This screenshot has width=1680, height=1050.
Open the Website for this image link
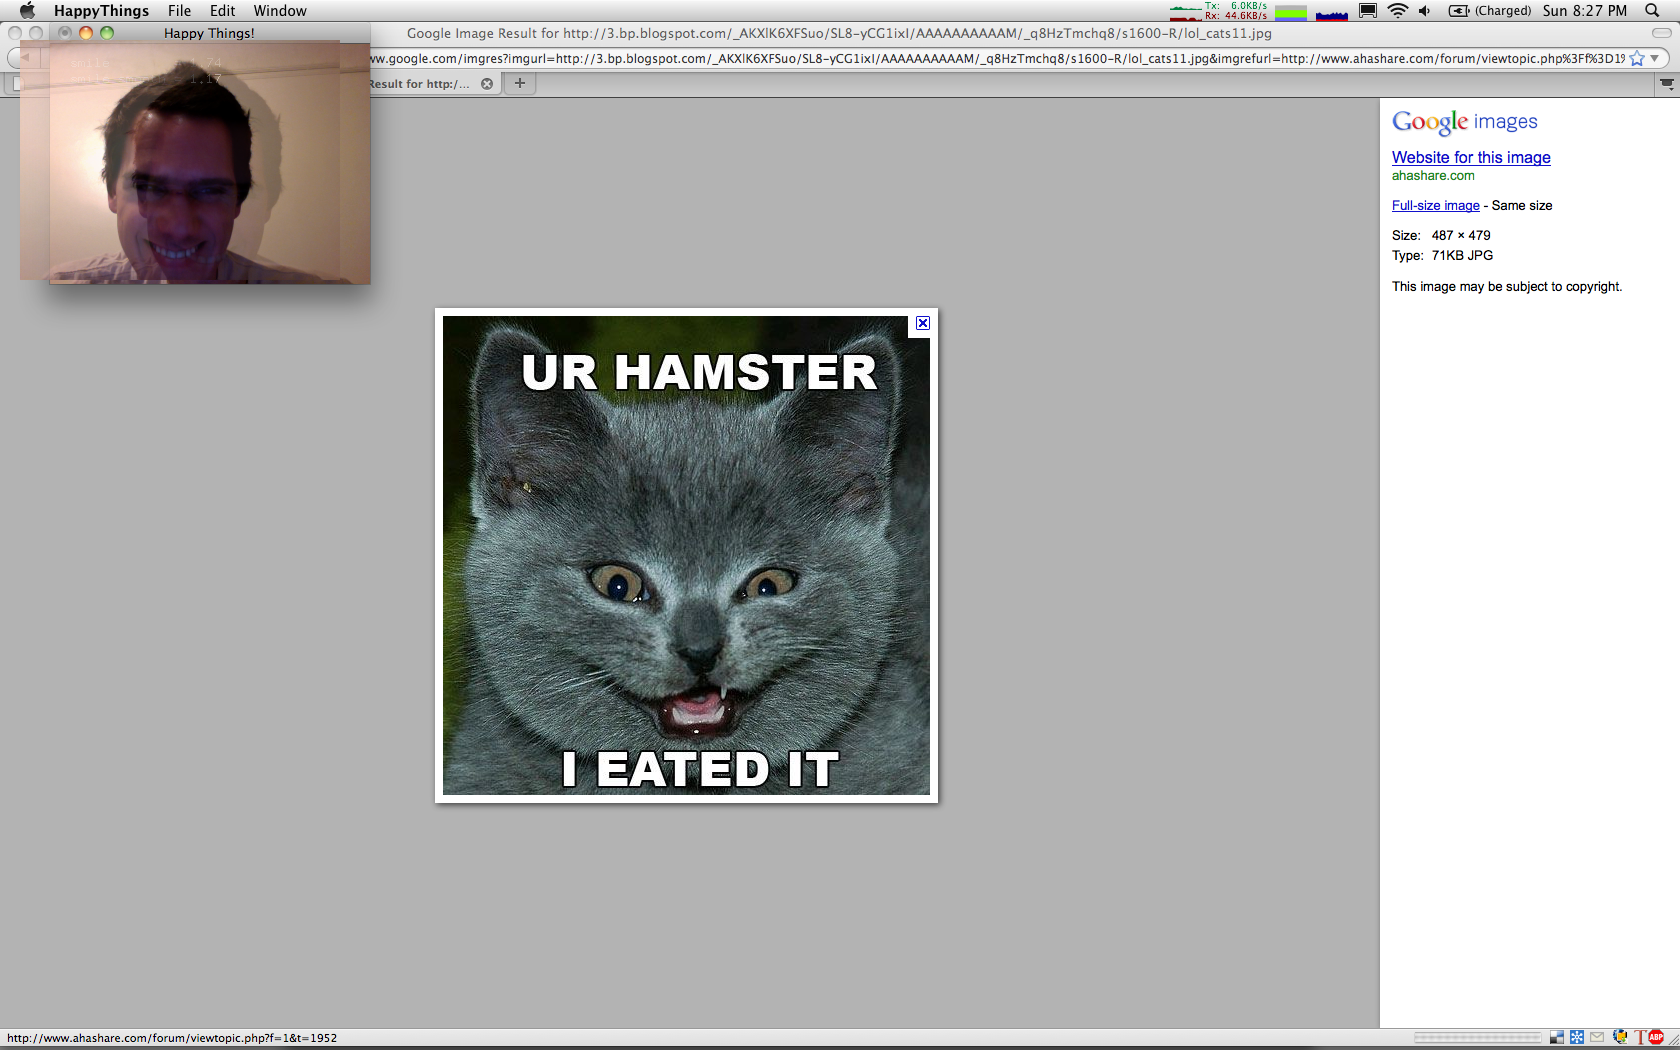1471,157
